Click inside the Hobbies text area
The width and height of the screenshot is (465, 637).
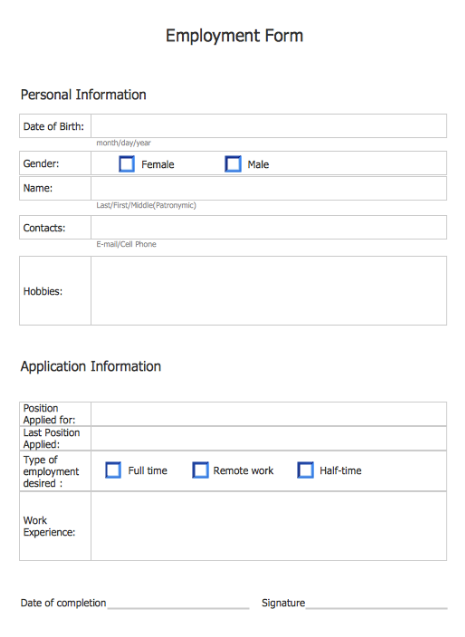coord(269,291)
